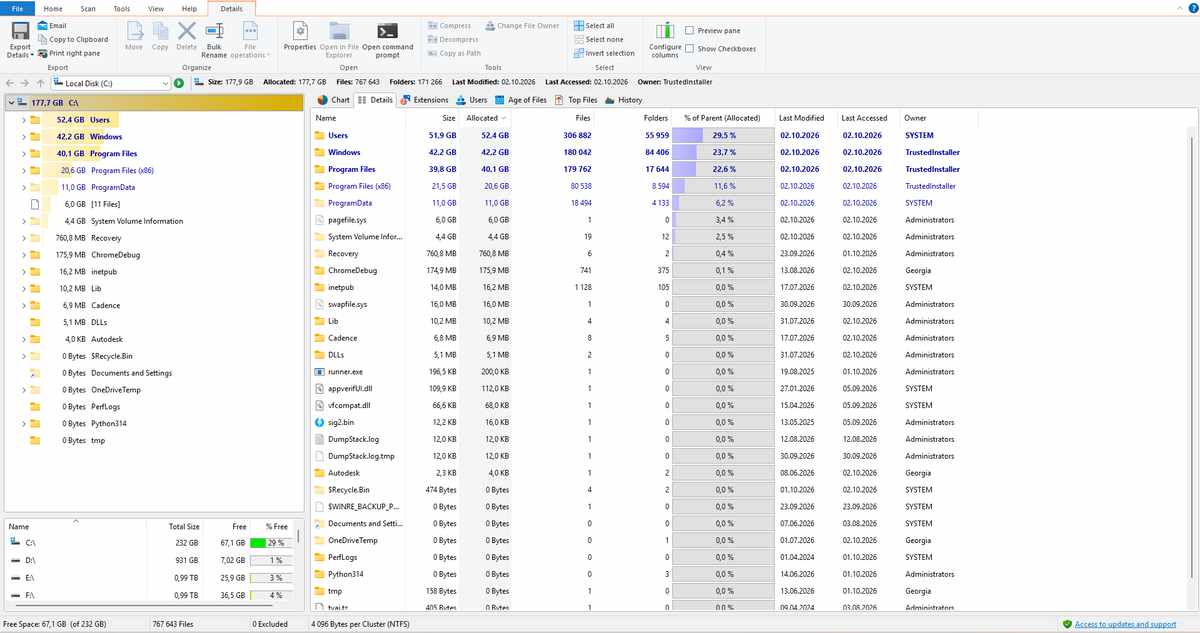Sort by % of Parent (Allocated) header

click(722, 118)
